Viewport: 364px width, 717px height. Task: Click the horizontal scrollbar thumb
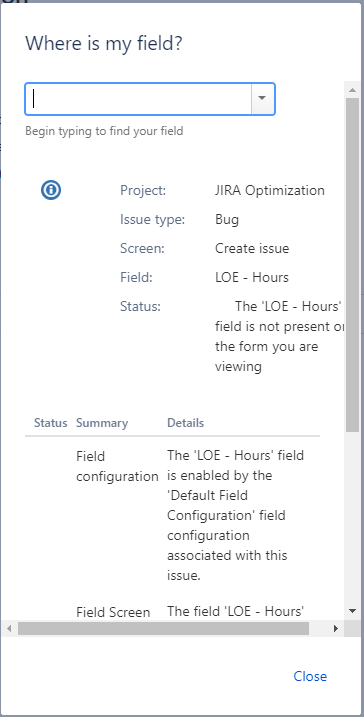[163, 628]
